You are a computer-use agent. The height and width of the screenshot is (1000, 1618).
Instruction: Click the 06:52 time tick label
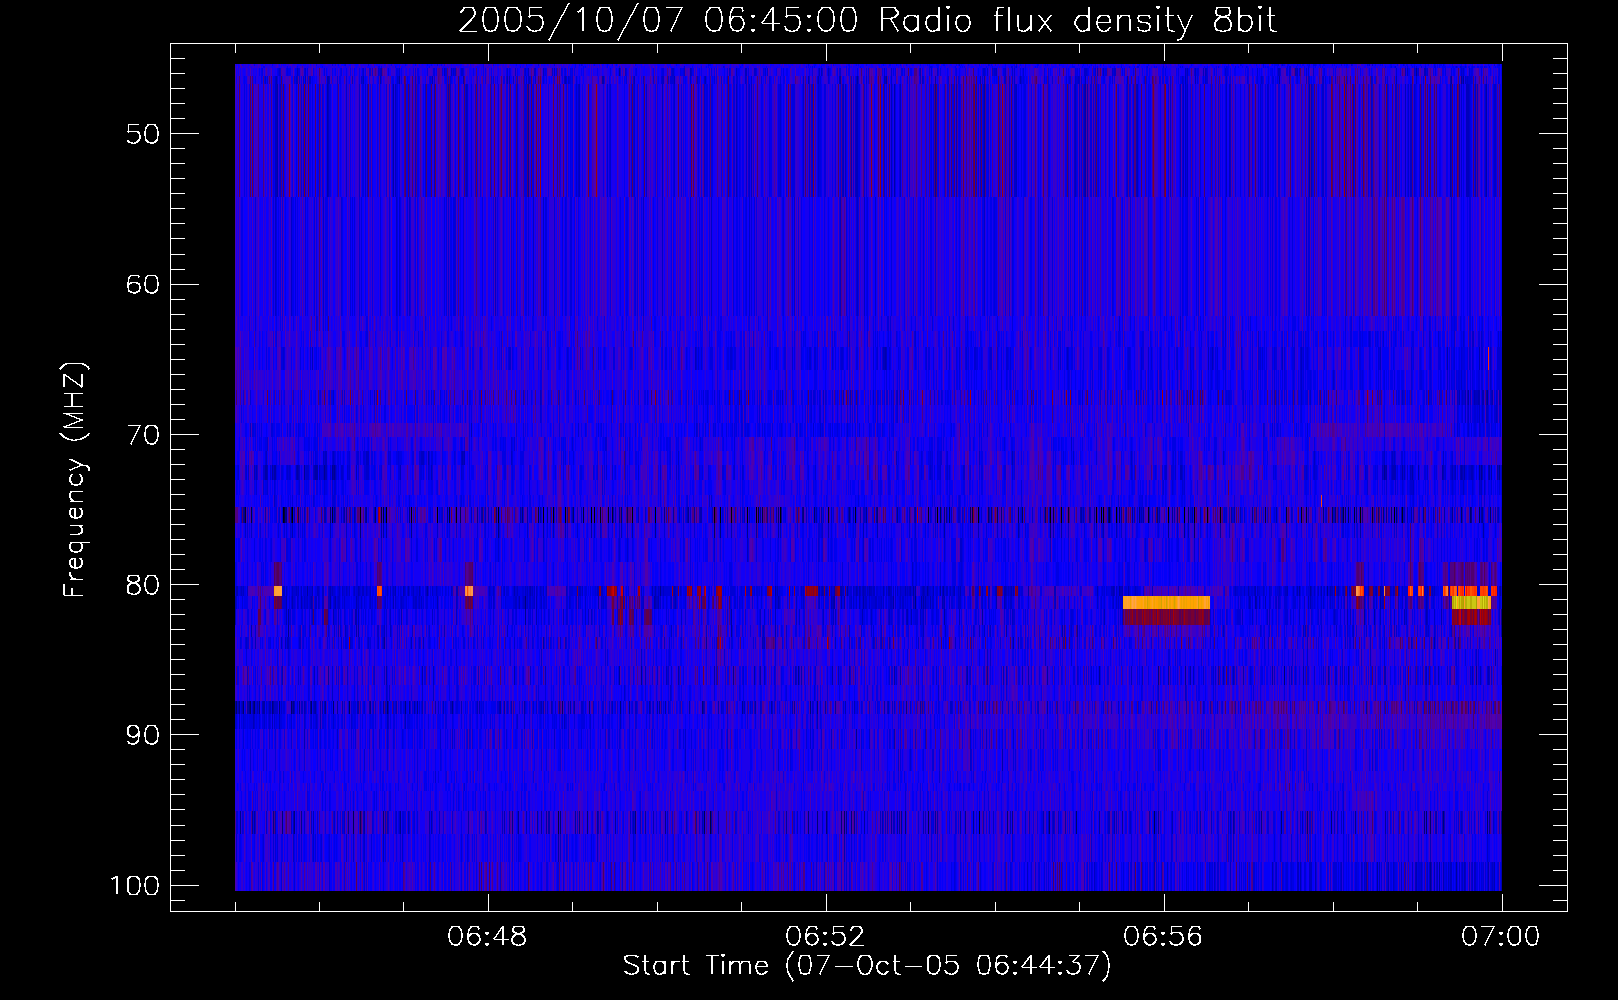coord(825,937)
